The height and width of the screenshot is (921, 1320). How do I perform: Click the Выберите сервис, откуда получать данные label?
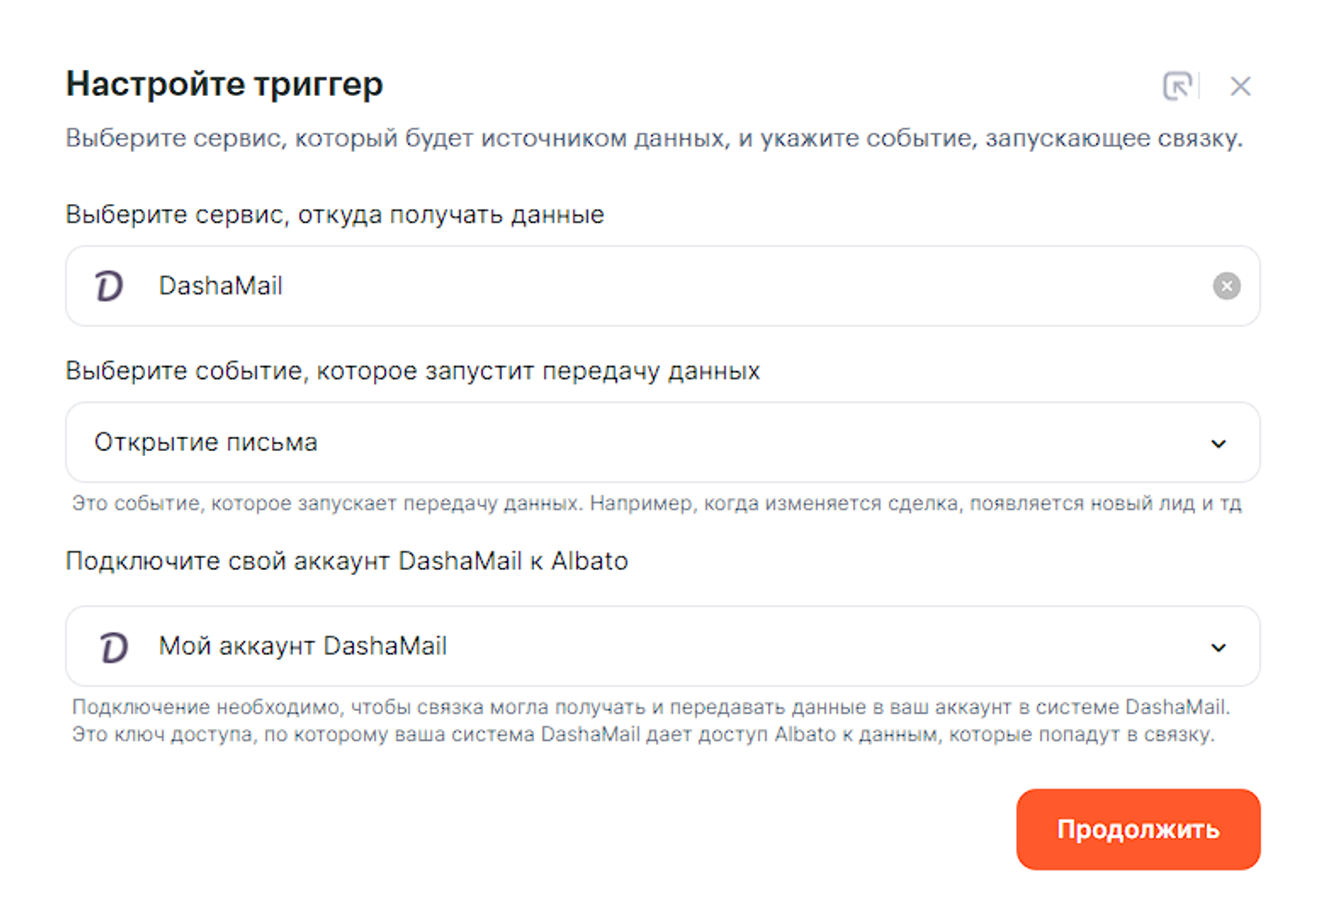click(335, 215)
